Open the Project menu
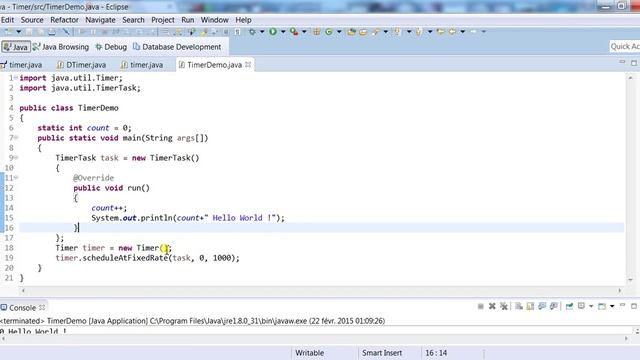 pos(162,20)
